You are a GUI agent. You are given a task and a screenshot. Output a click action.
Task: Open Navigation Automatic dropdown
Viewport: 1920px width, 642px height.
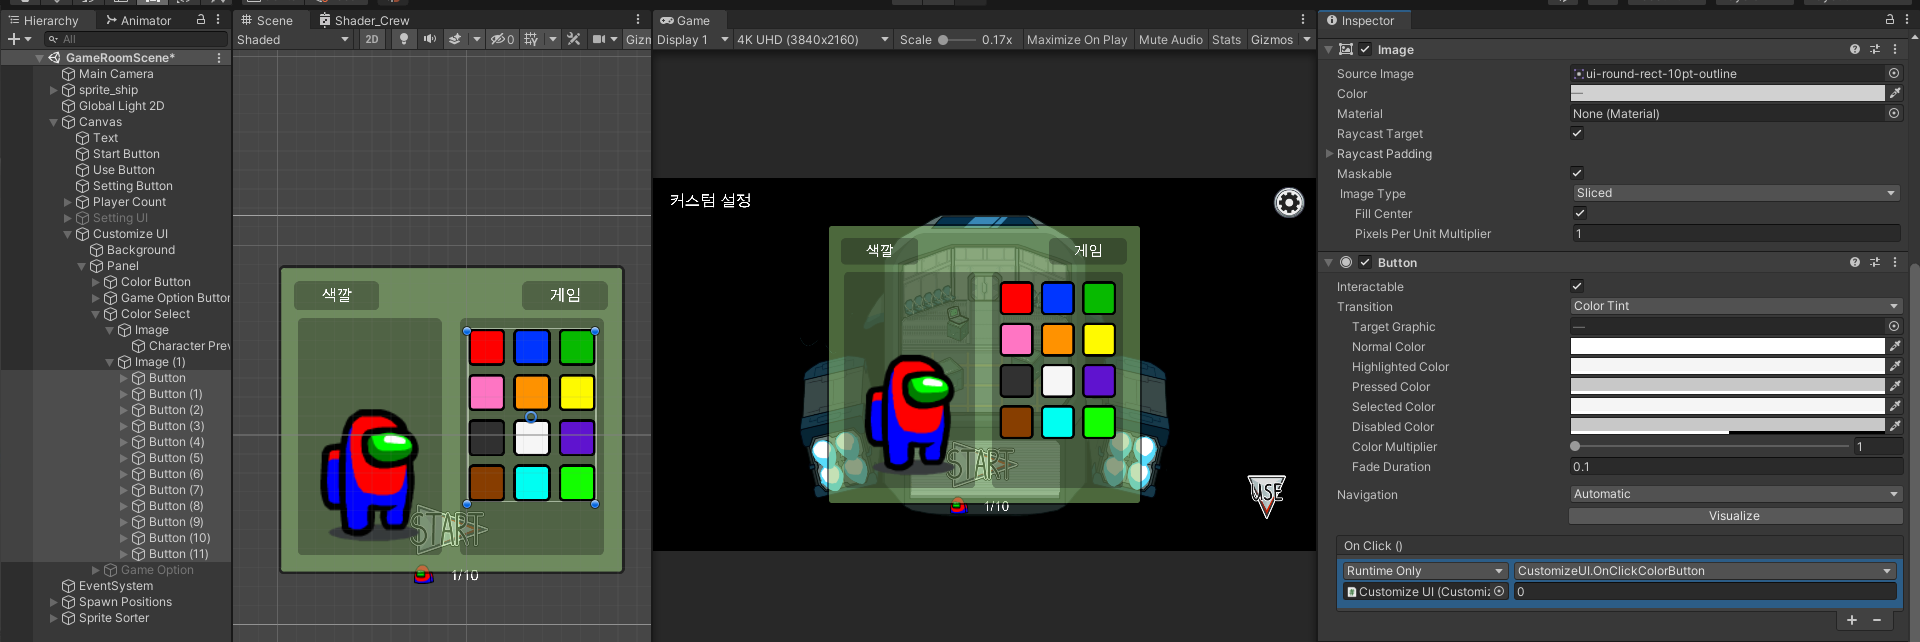click(x=1735, y=494)
